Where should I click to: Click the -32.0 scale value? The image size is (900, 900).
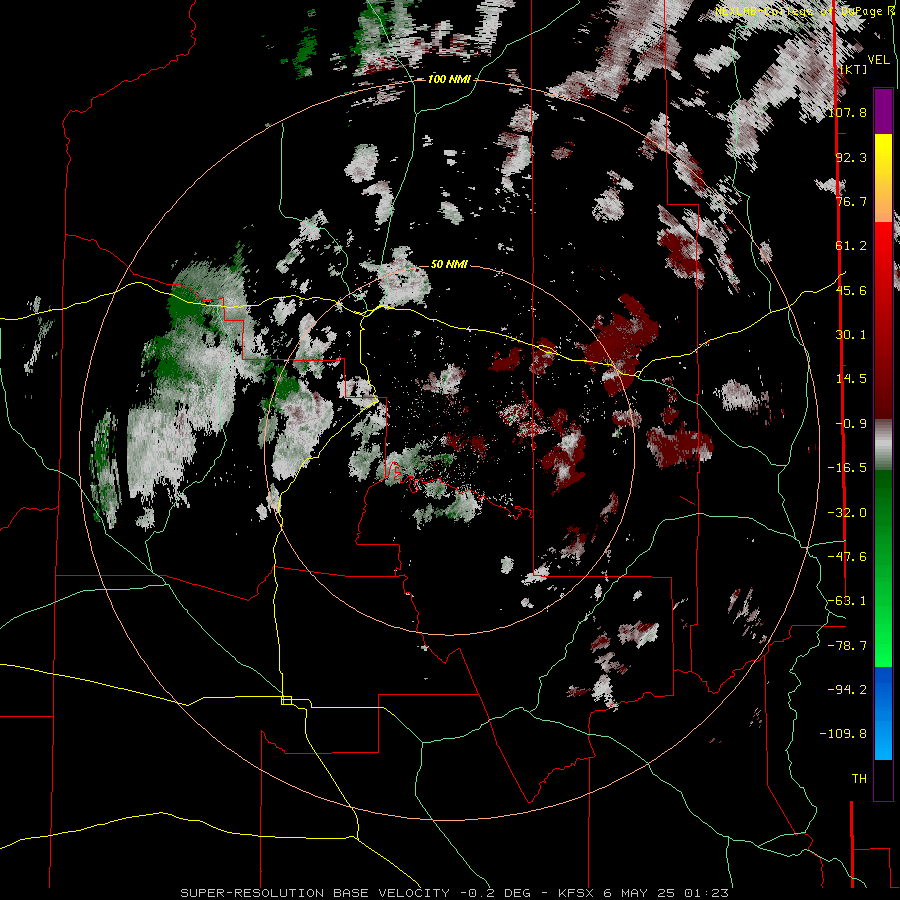click(x=847, y=513)
